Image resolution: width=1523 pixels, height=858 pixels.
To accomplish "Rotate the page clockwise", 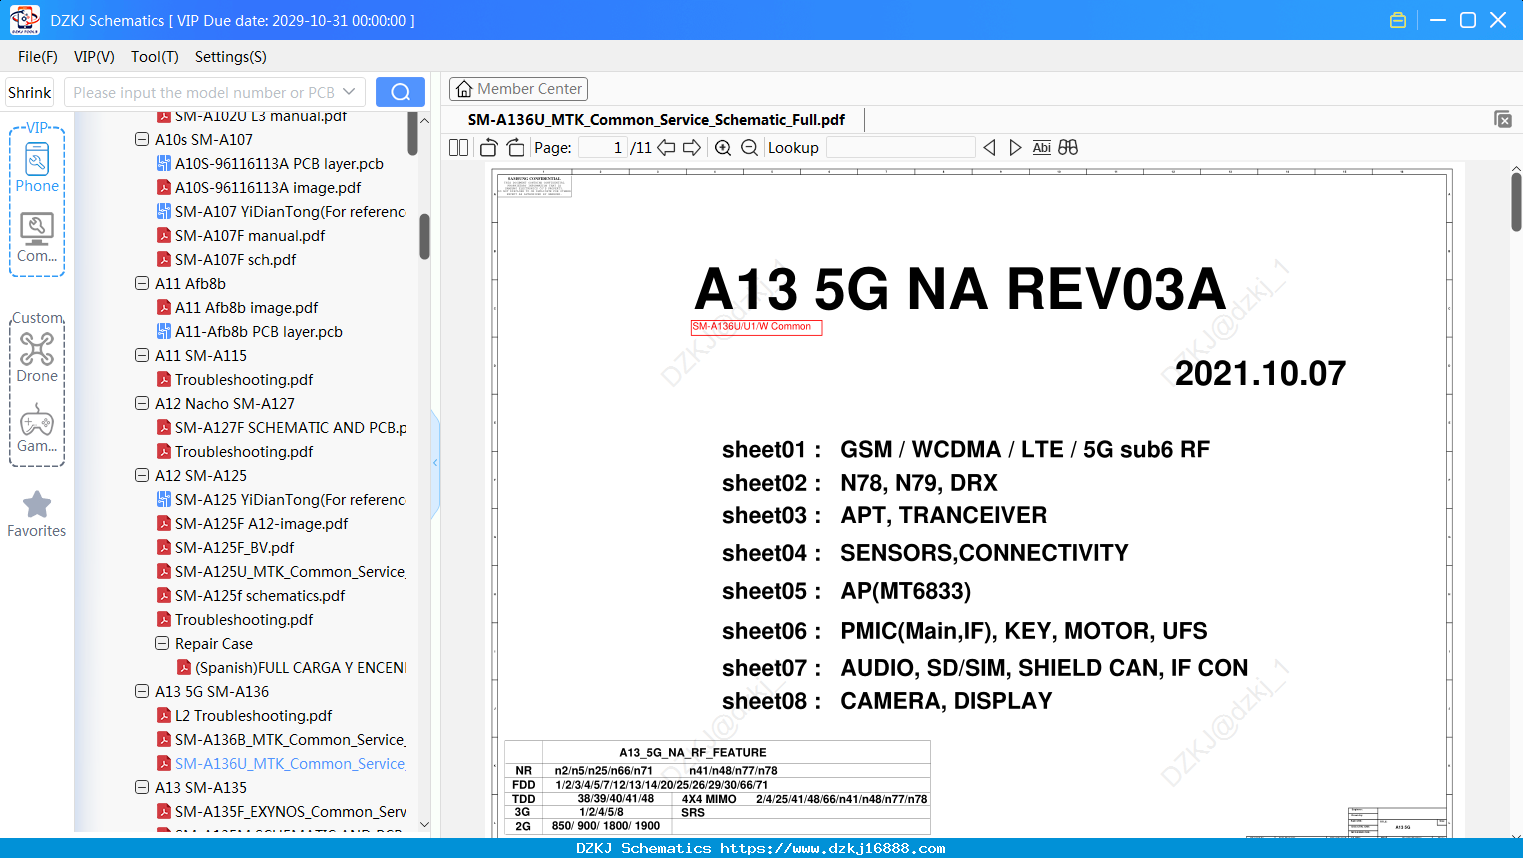I will [x=515, y=148].
